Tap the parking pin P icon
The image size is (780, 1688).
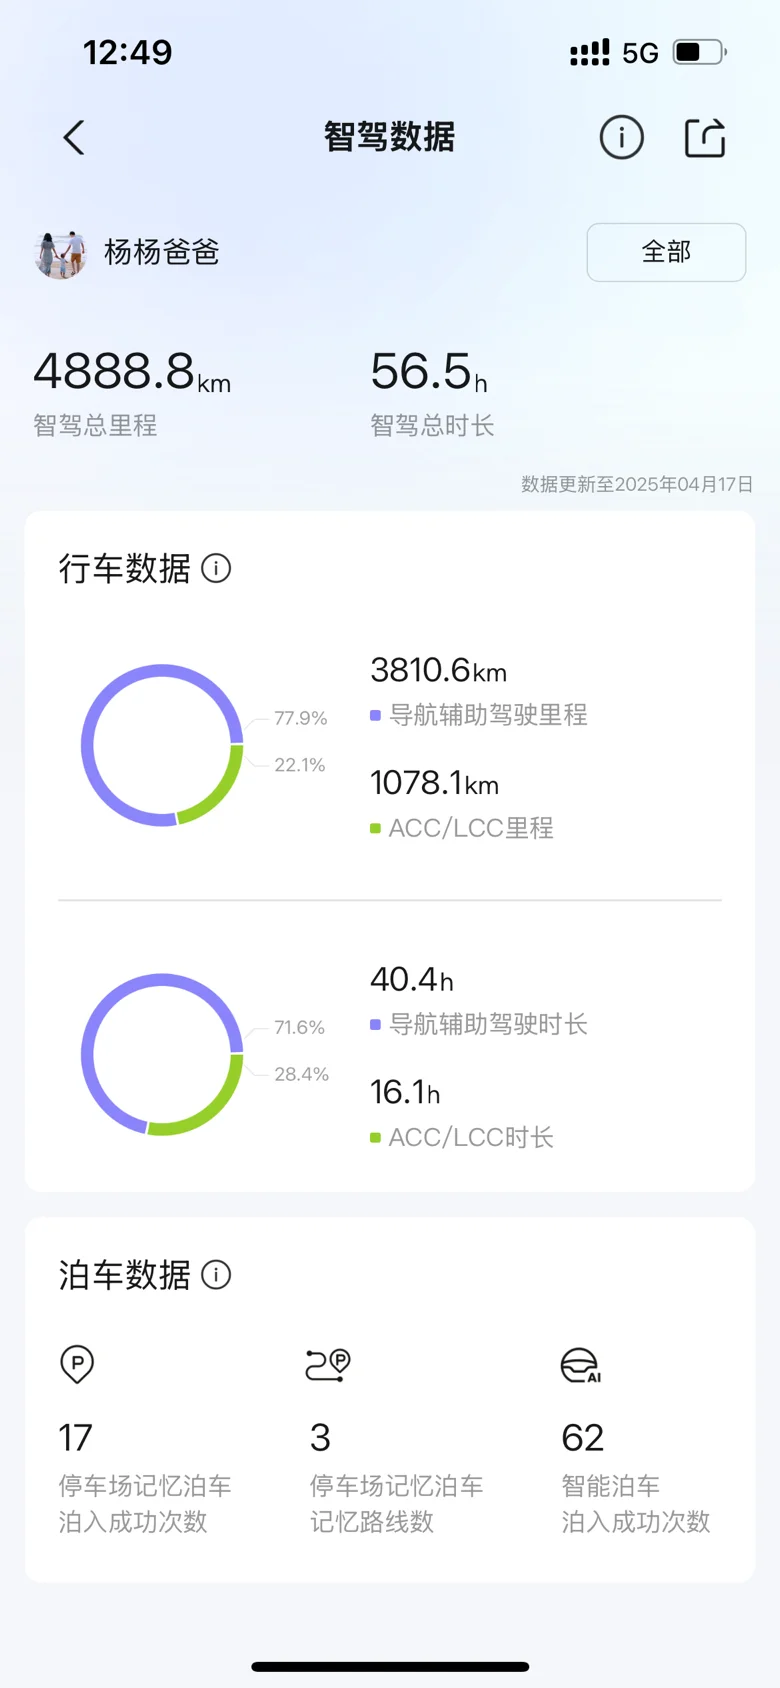click(77, 1364)
